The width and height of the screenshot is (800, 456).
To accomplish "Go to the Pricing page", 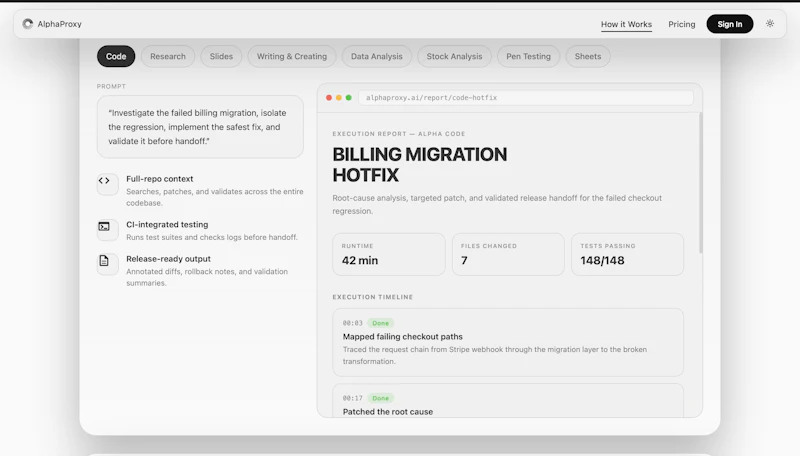I will [682, 24].
